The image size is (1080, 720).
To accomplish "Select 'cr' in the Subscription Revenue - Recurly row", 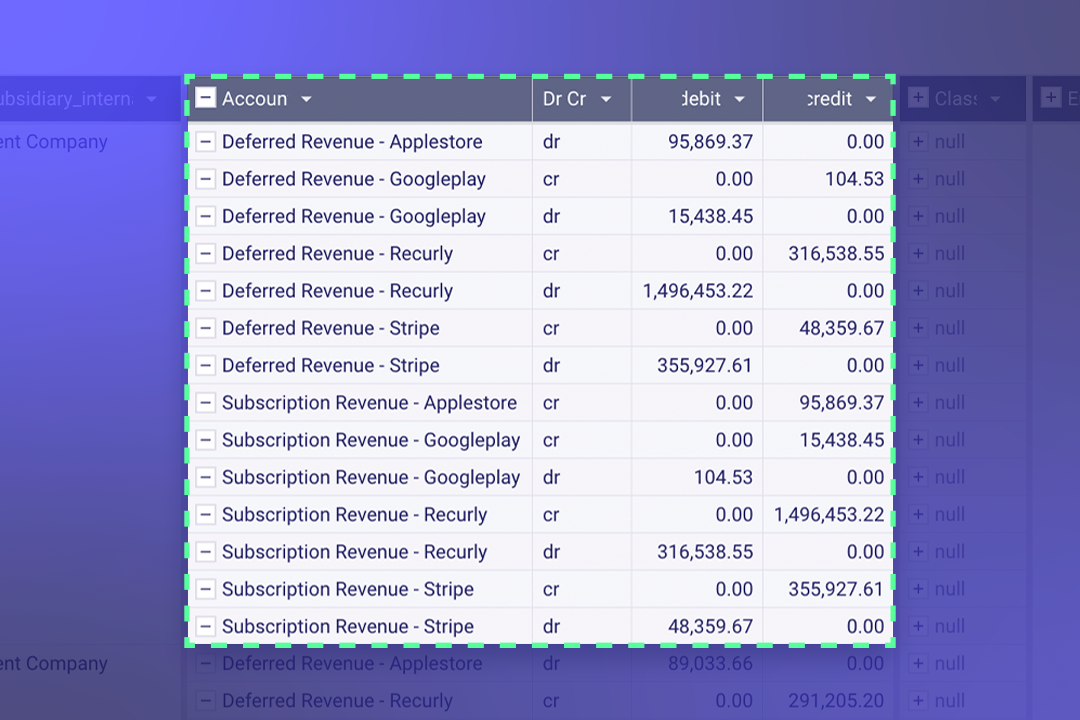I will coord(551,514).
